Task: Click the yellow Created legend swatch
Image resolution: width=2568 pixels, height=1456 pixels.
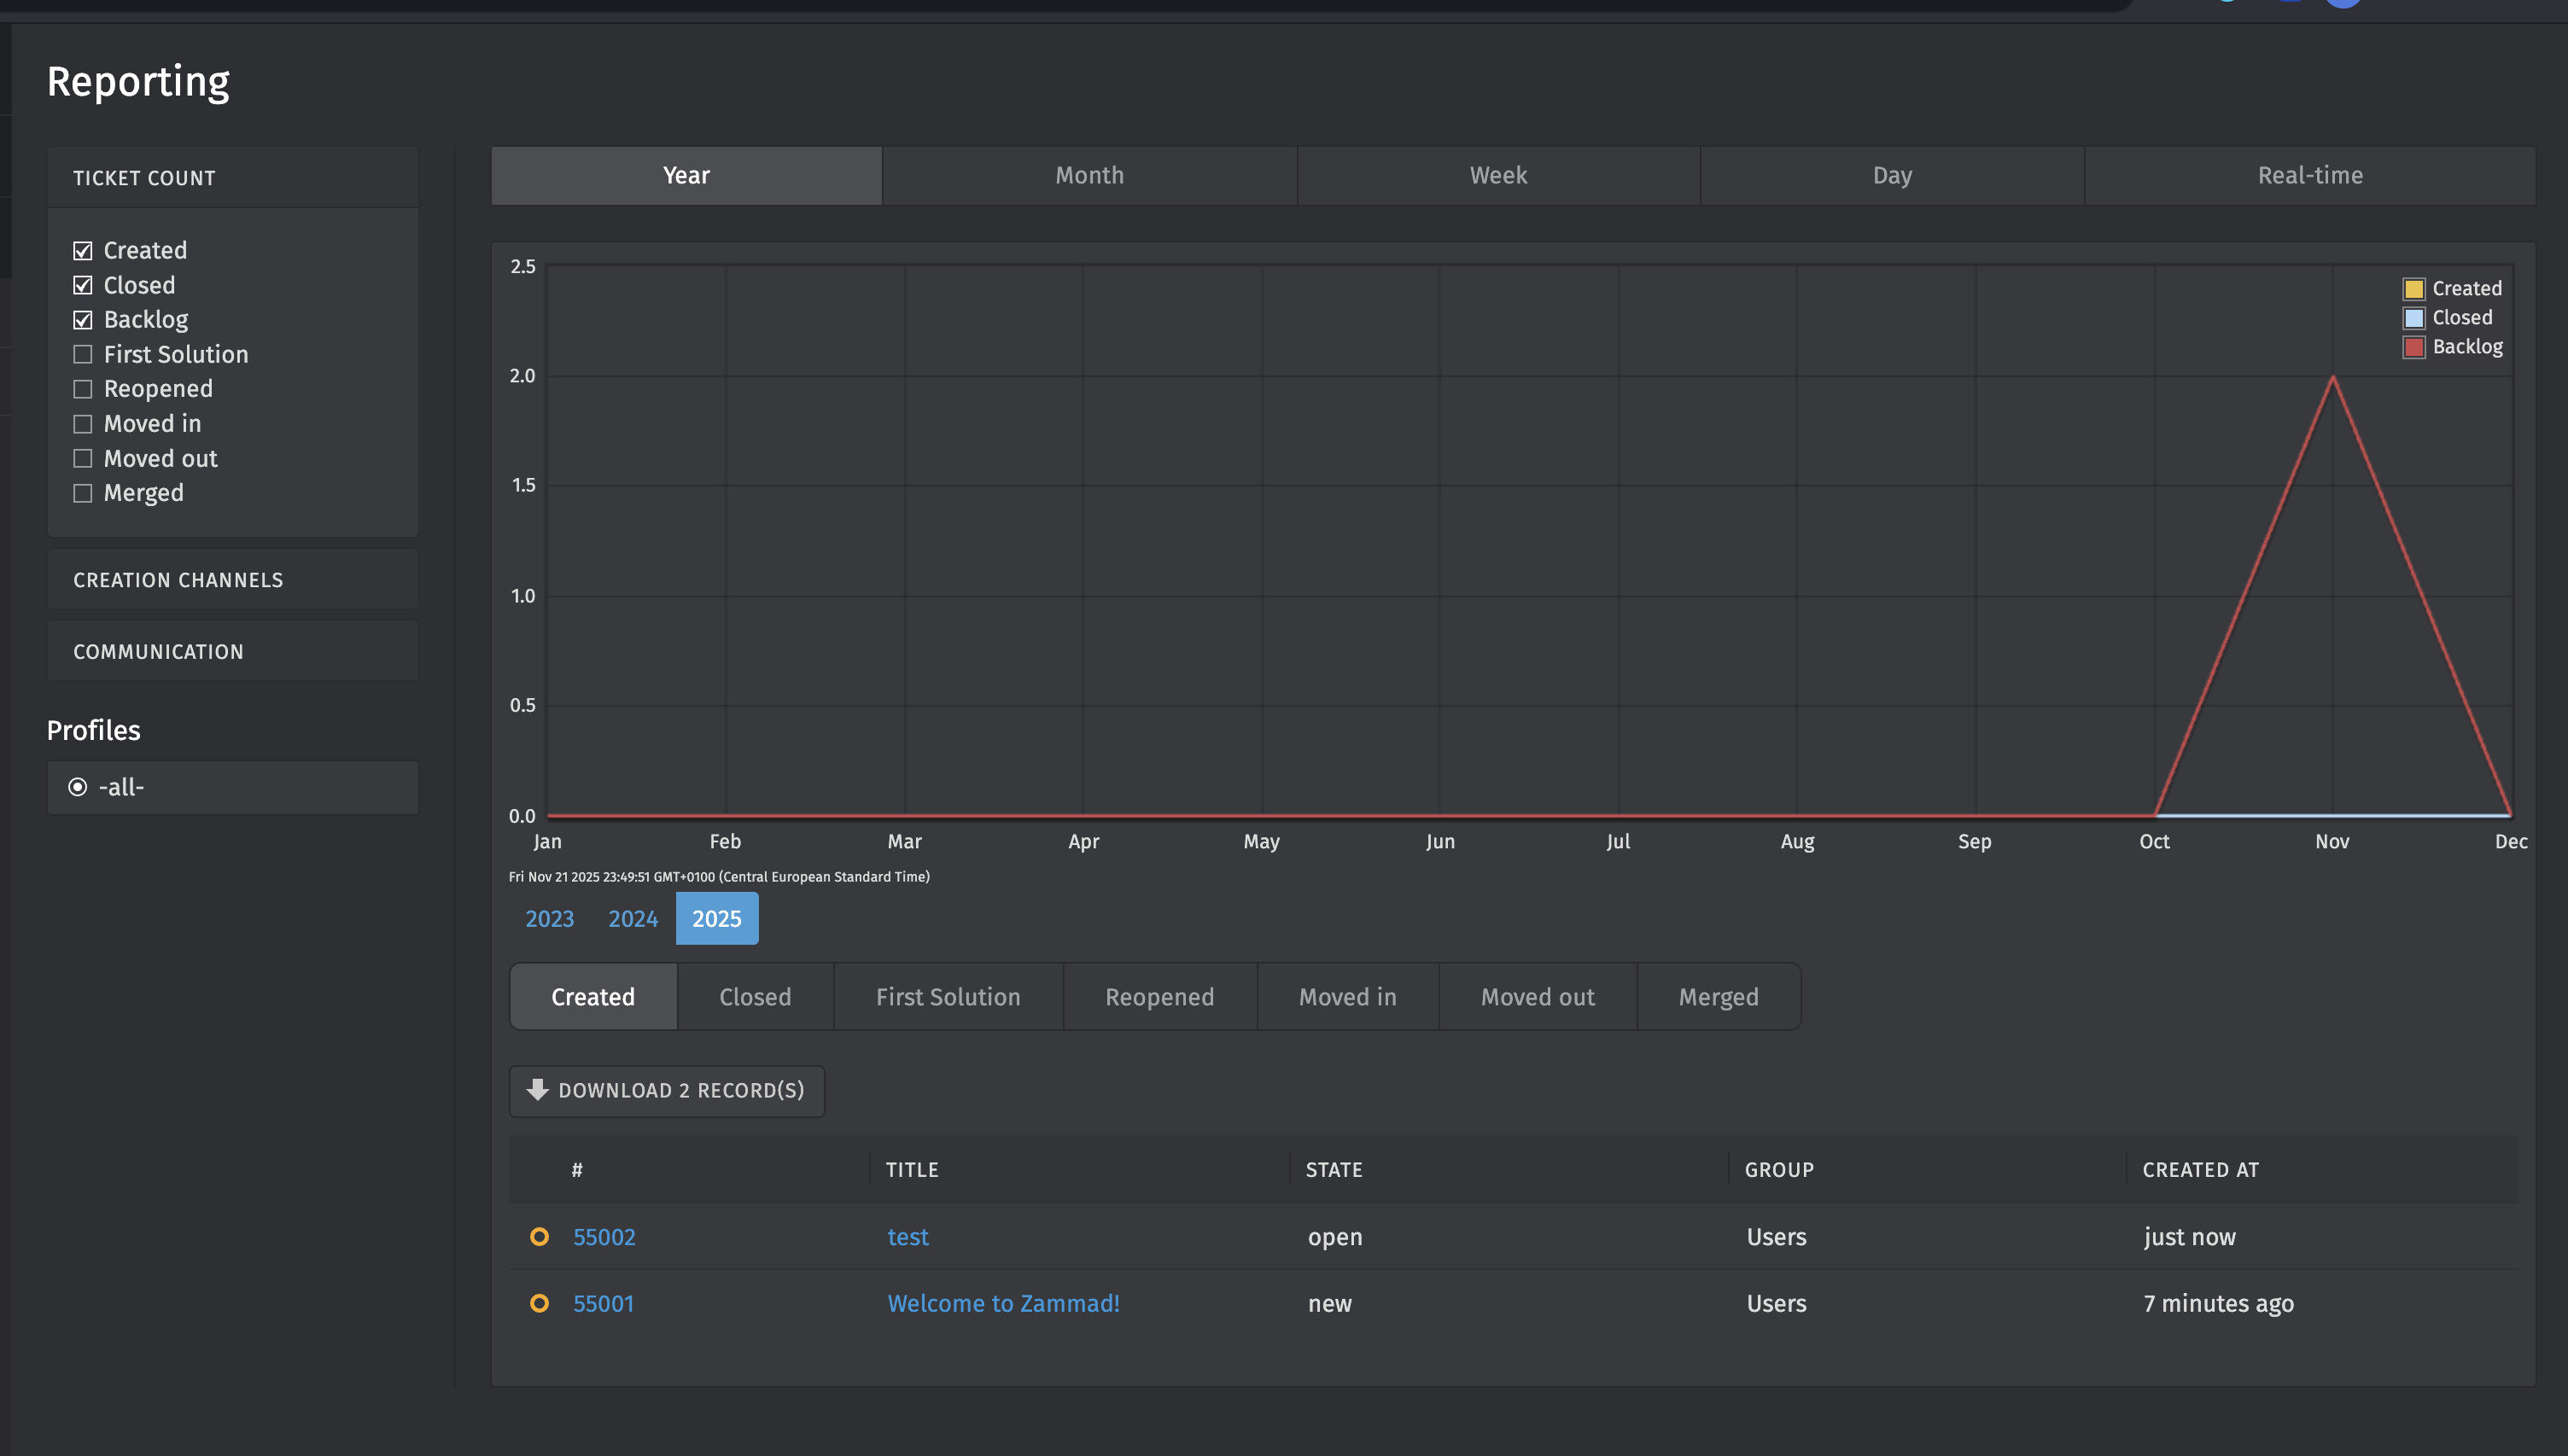Action: (2414, 289)
